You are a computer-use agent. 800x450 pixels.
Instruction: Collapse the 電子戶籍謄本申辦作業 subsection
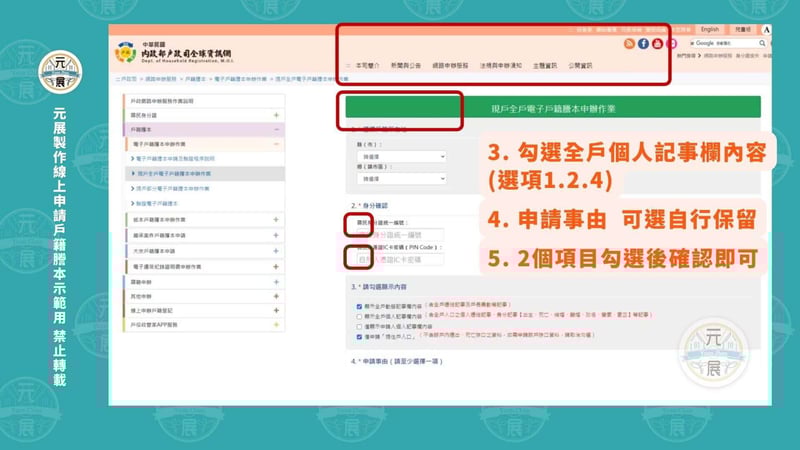[276, 144]
